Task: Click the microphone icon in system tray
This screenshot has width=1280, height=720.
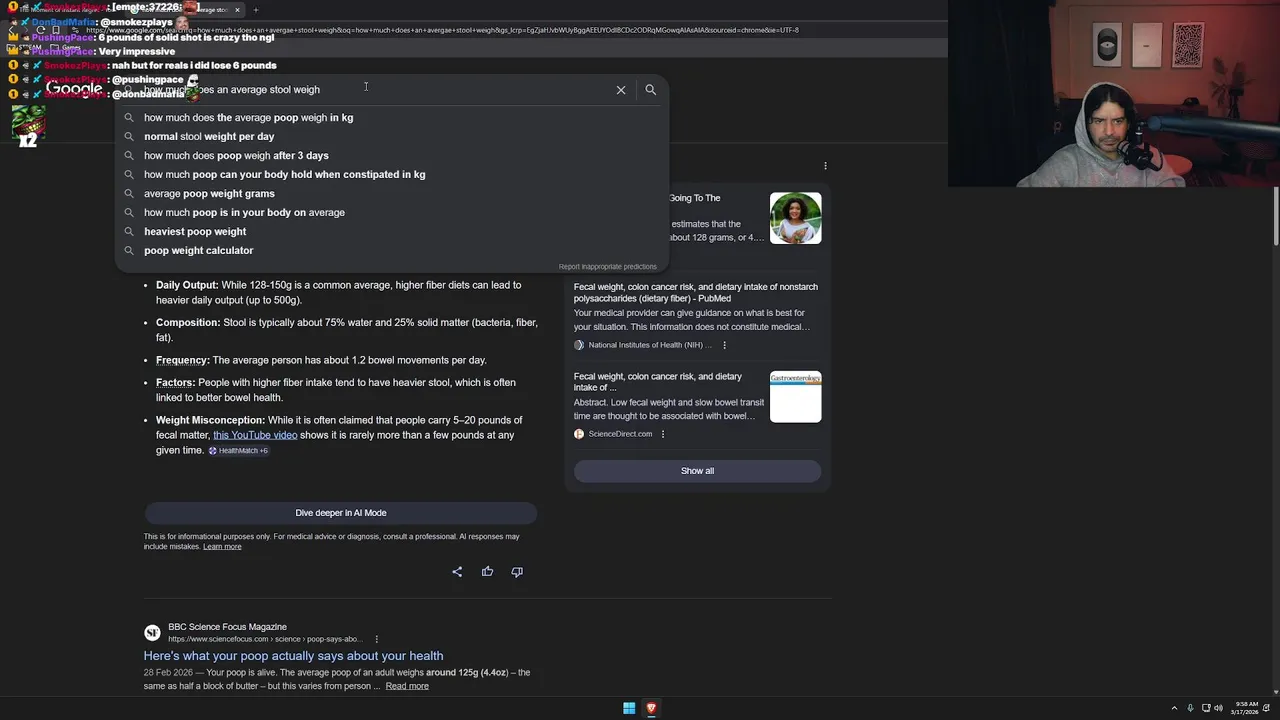Action: (x=1190, y=708)
